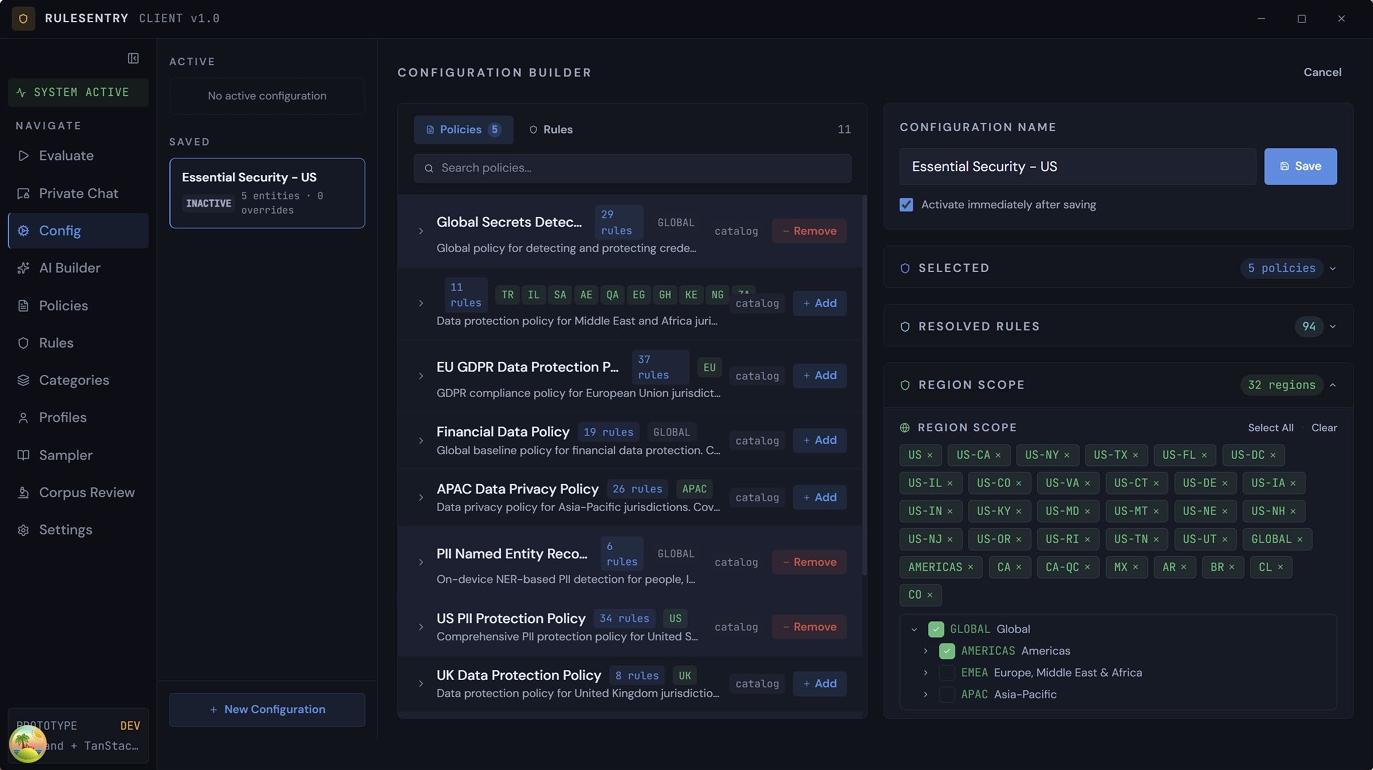Image resolution: width=1373 pixels, height=770 pixels.
Task: Open Sampler page
Action: pyautogui.click(x=78, y=455)
